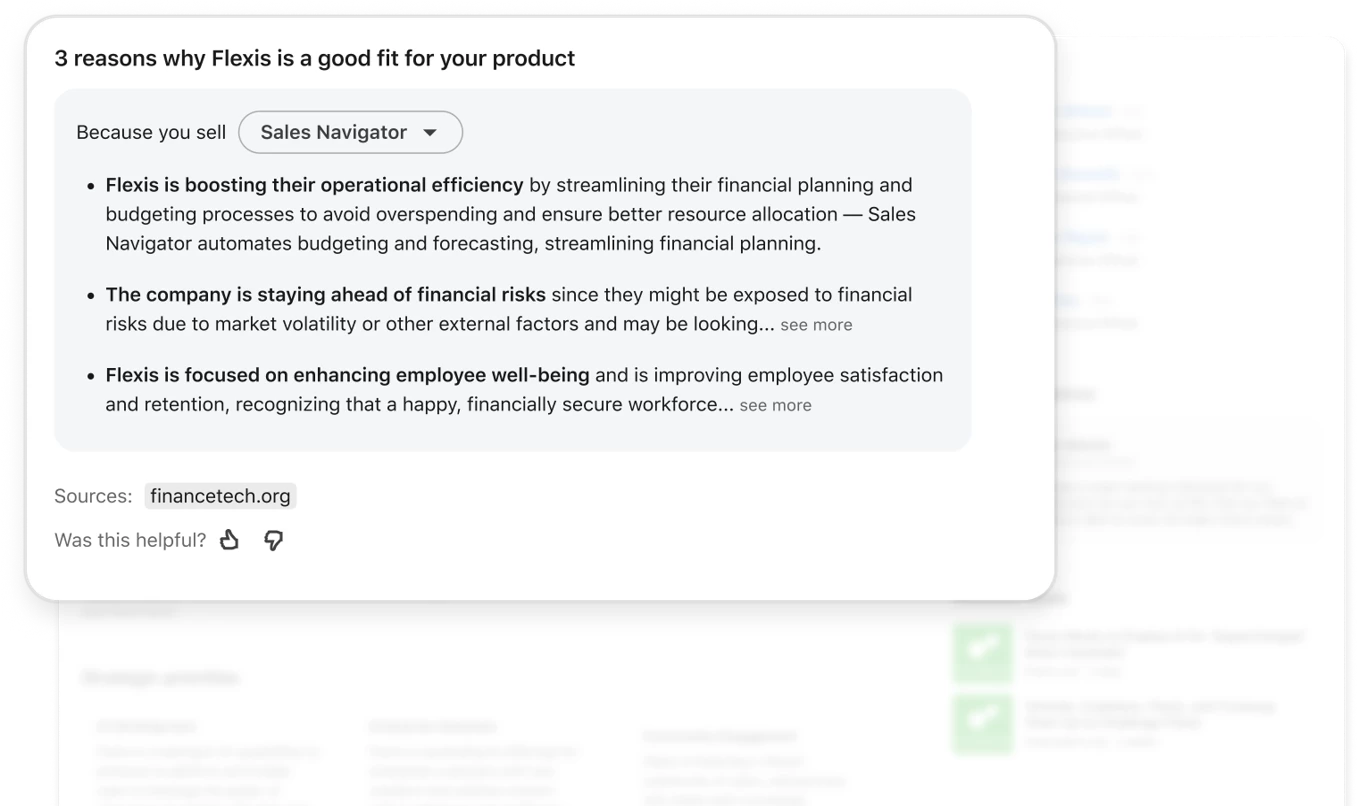Expand see more on employee well-being reason
The image size is (1357, 806).
[775, 405]
